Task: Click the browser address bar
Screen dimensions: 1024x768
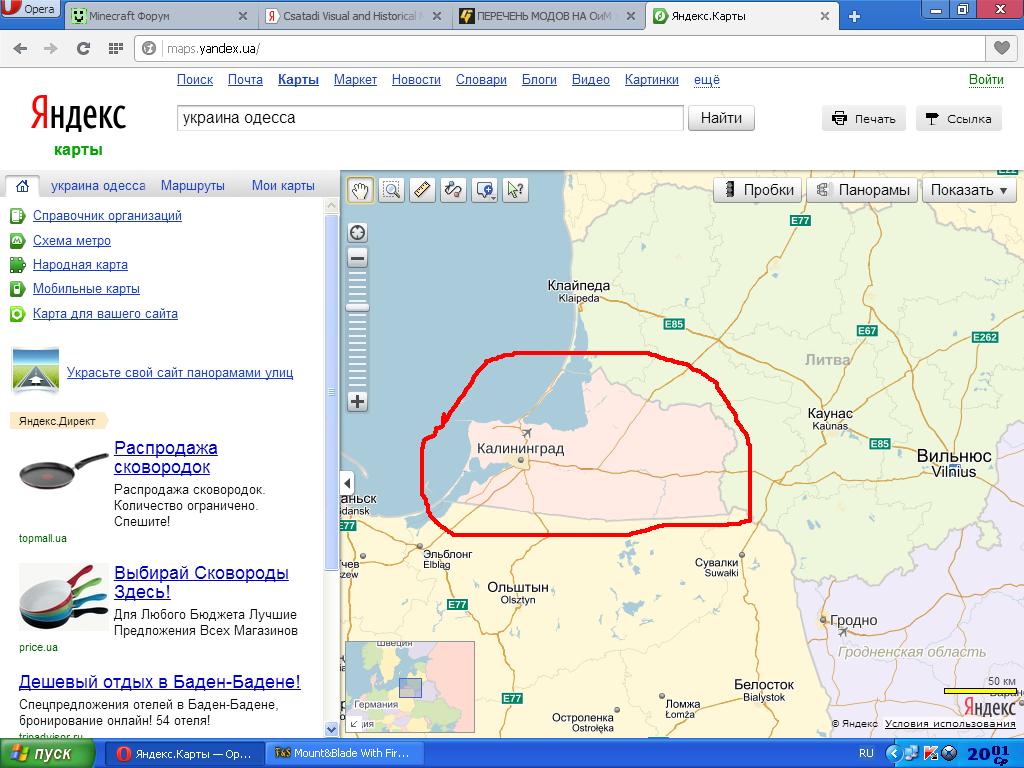Action: [x=560, y=48]
